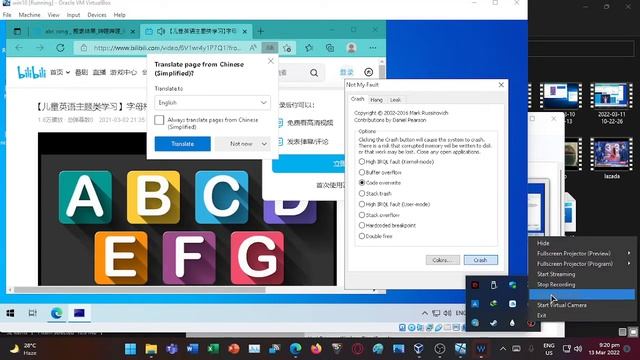Open Read aloud icon in address bar
Image resolution: width=640 pixels, height=360 pixels.
point(253,48)
